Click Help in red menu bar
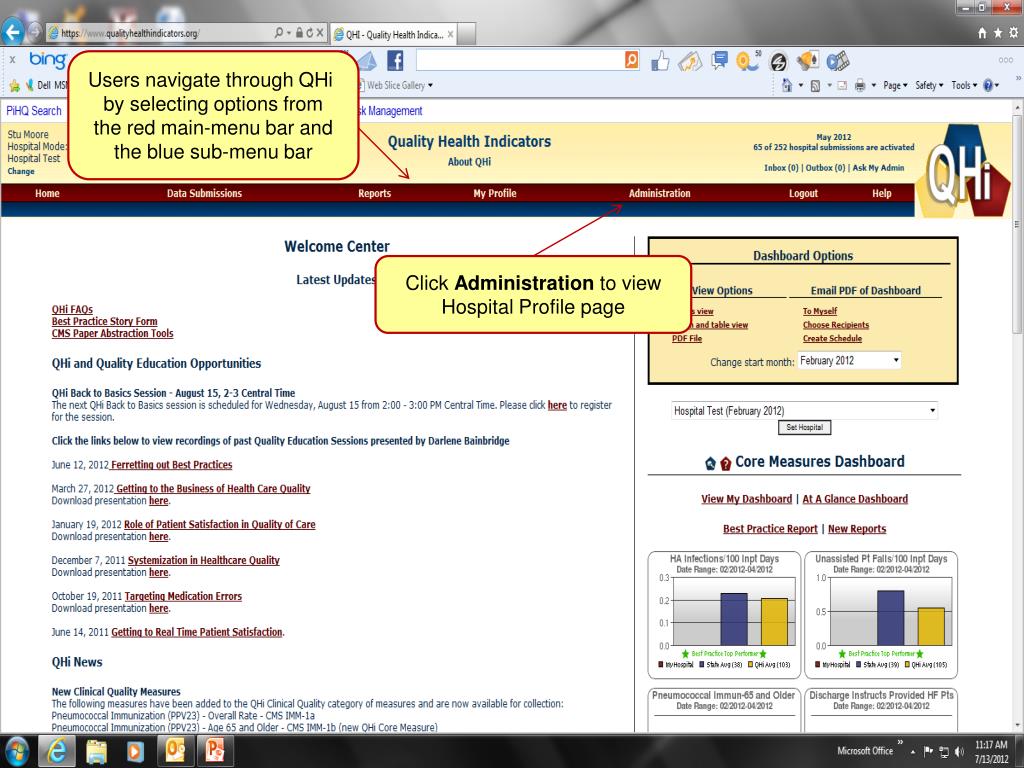This screenshot has width=1024, height=768. 881,193
